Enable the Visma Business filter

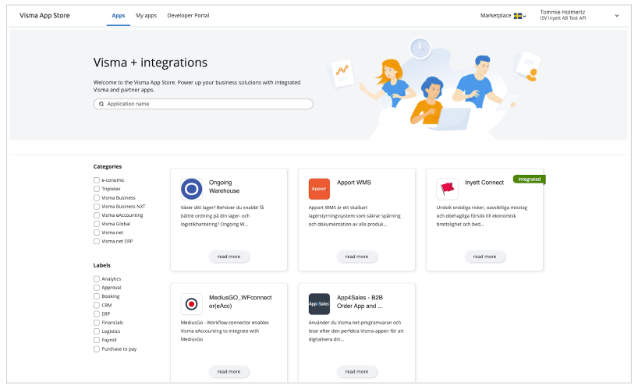pyautogui.click(x=97, y=198)
